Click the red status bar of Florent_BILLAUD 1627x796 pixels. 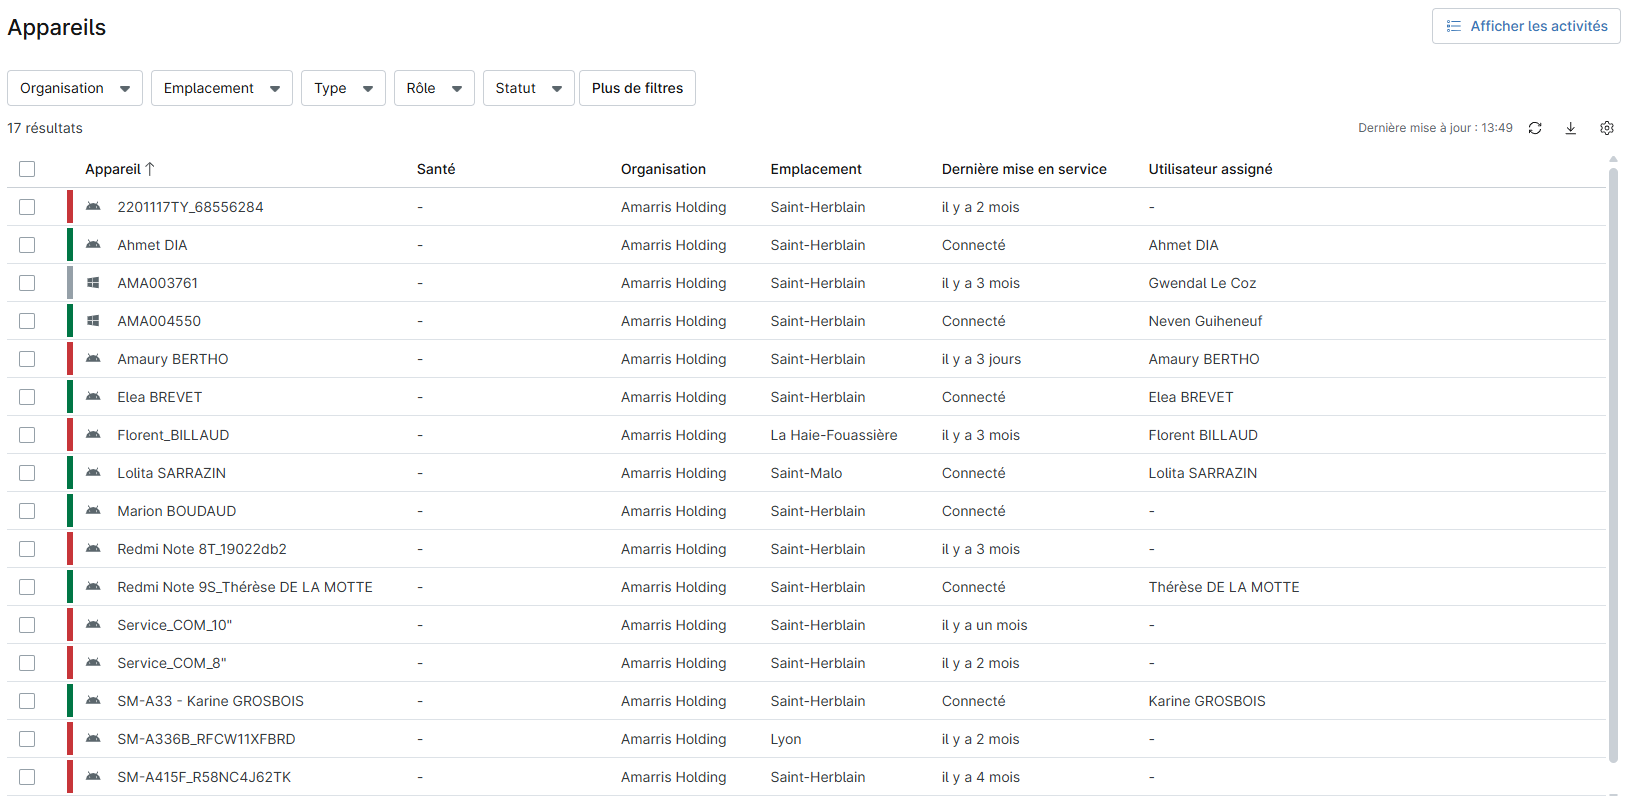(70, 435)
